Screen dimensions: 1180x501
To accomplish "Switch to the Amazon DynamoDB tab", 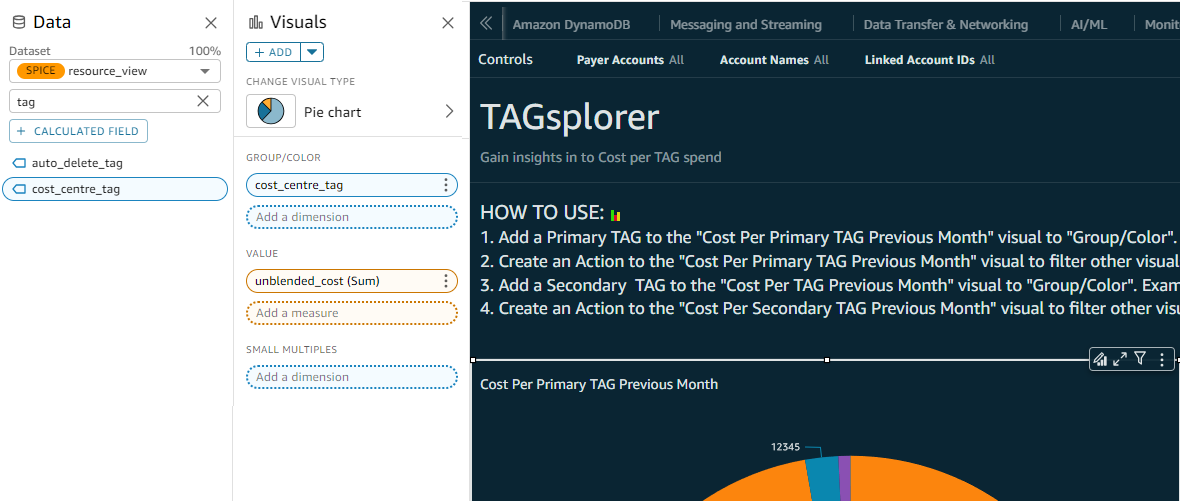I will (570, 24).
